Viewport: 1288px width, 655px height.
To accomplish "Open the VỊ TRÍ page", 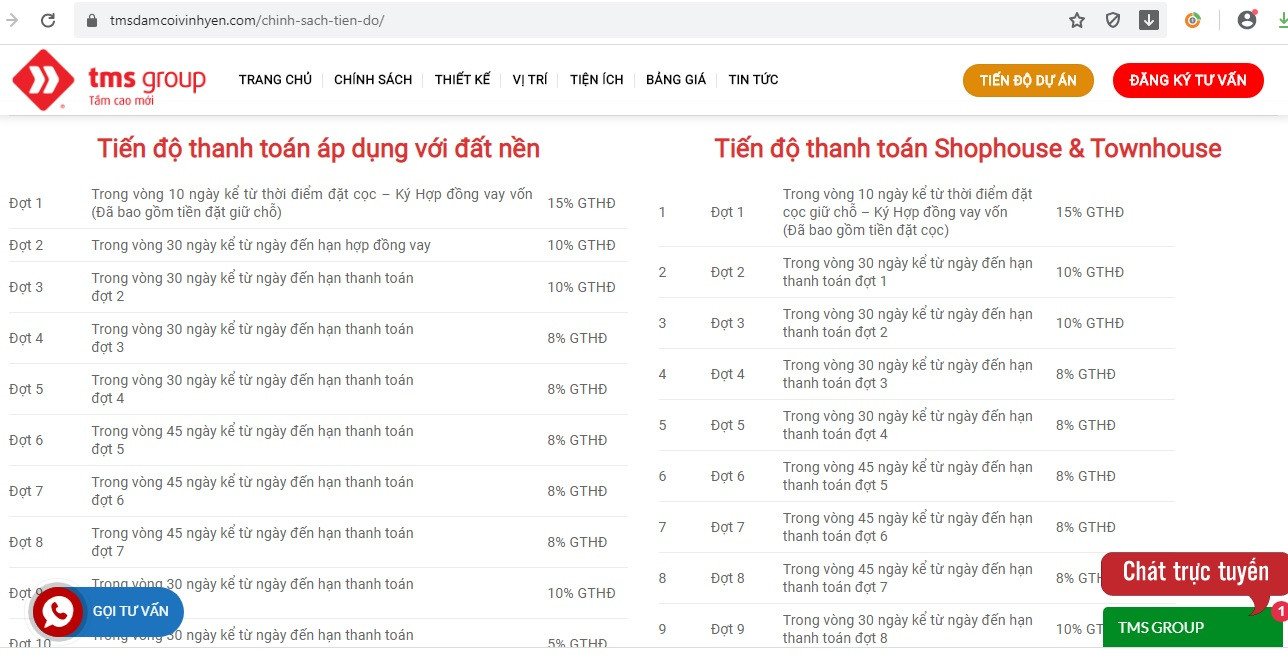I will (x=530, y=80).
